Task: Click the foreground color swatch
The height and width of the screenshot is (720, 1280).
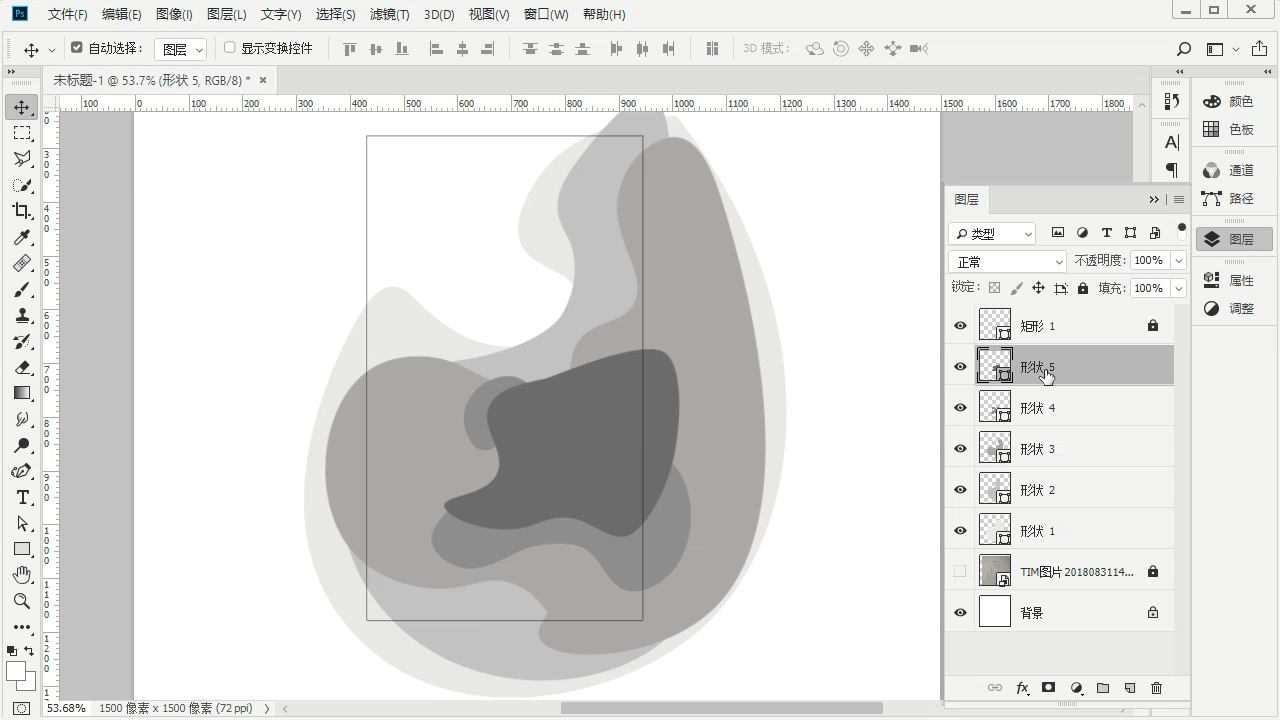Action: [14, 670]
